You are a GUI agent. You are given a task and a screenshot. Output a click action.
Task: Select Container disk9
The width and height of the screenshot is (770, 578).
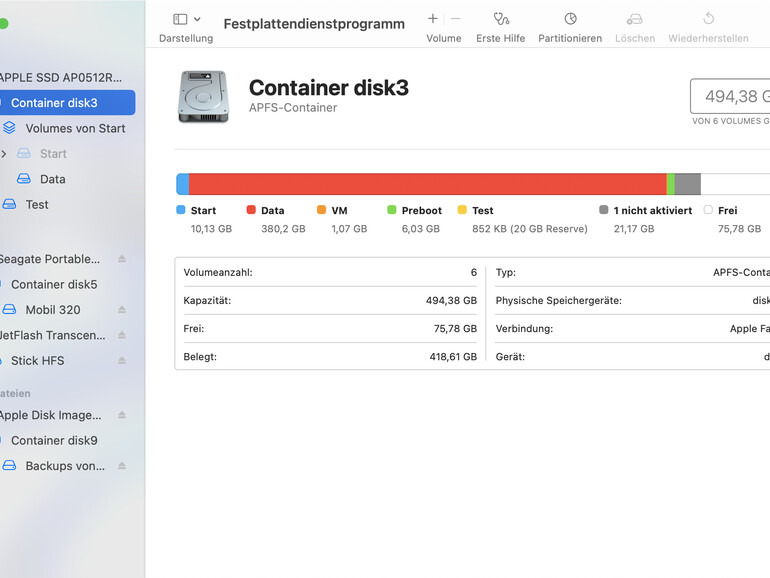(54, 440)
